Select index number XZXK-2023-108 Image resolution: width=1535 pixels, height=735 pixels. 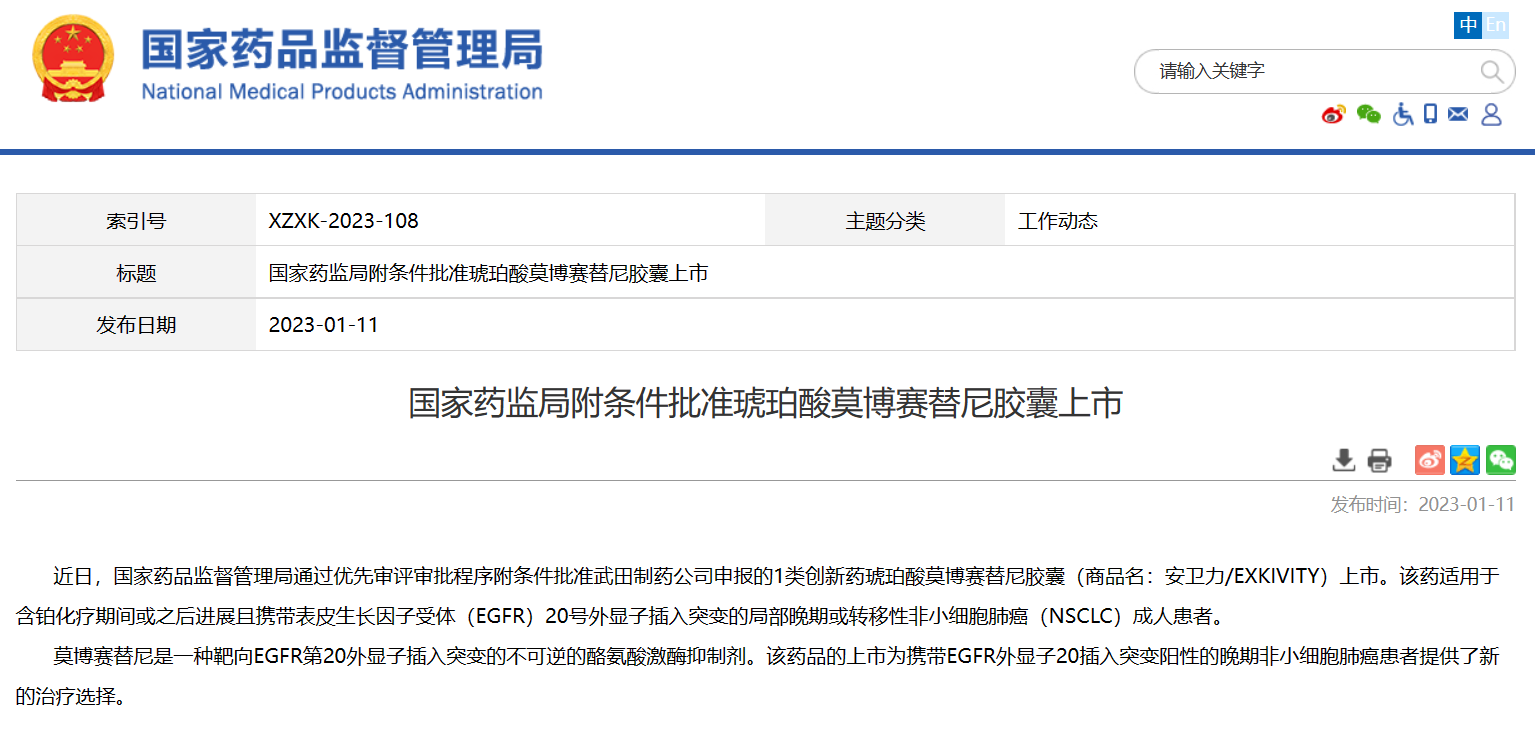pos(343,221)
